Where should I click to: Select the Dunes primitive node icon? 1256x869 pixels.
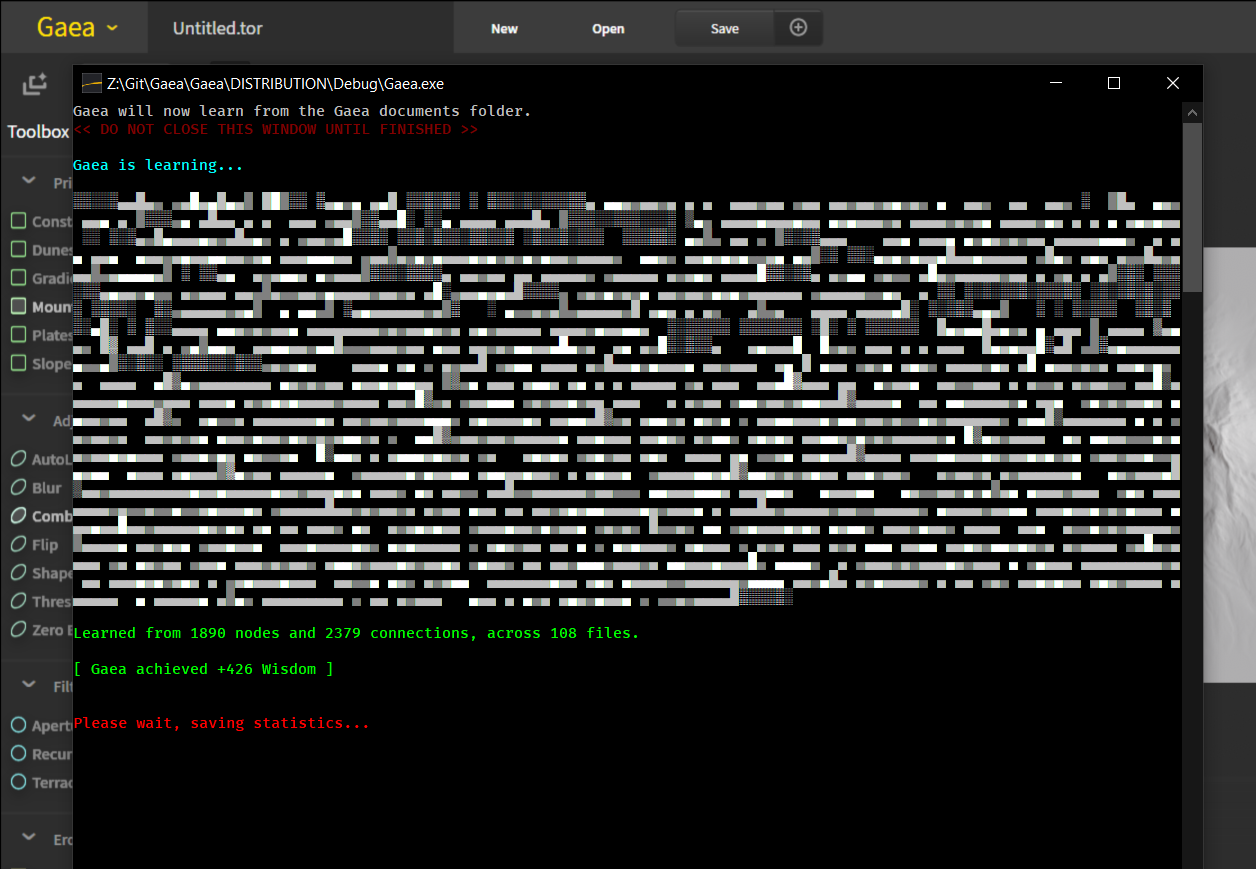18,250
